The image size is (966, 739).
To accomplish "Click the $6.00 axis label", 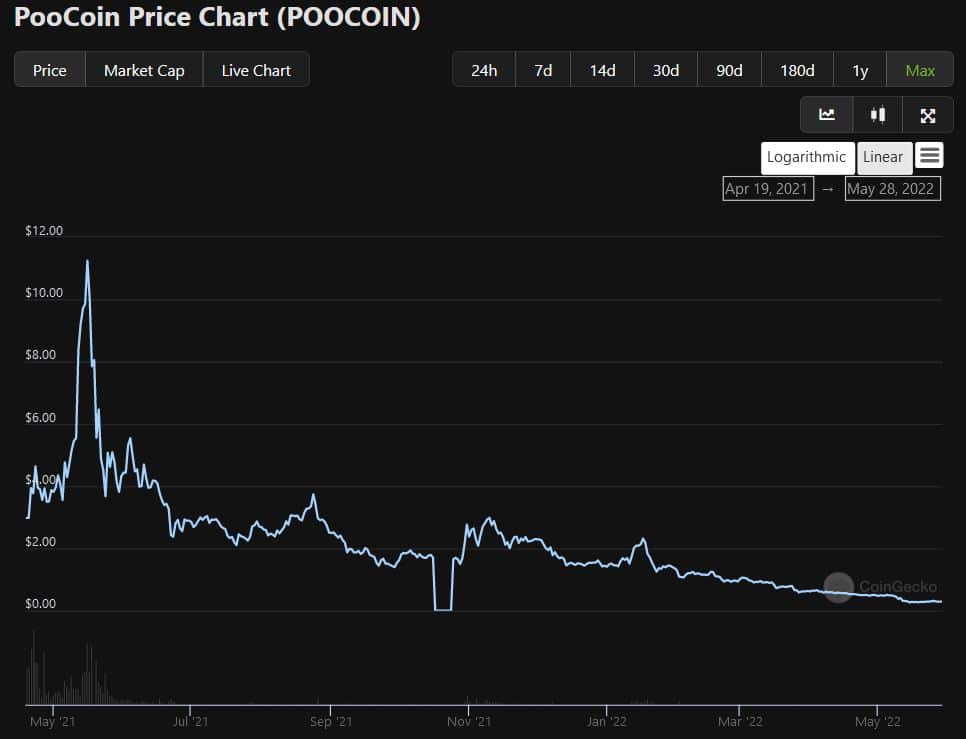I will (41, 418).
